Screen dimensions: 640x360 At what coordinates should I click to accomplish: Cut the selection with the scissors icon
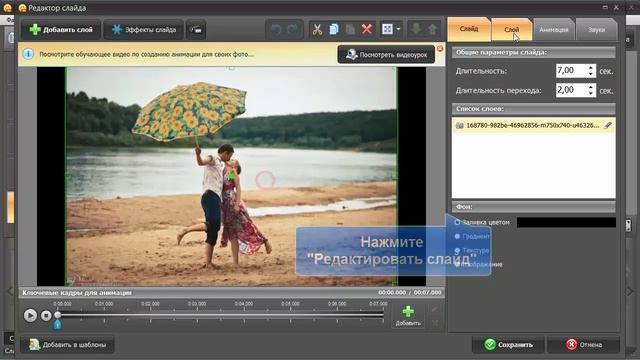pos(317,29)
